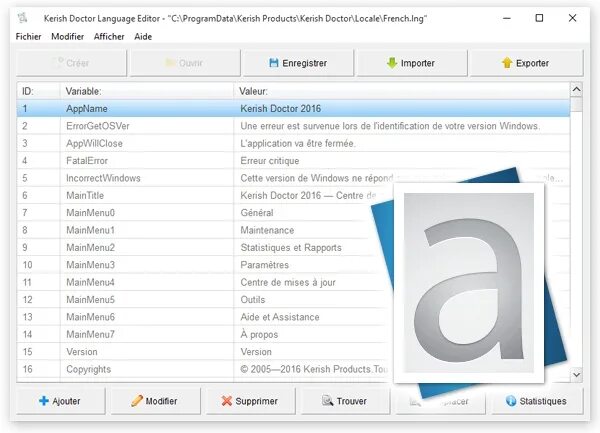Click the ID column header
Screen dimensions: 600x433
pyautogui.click(x=38, y=91)
